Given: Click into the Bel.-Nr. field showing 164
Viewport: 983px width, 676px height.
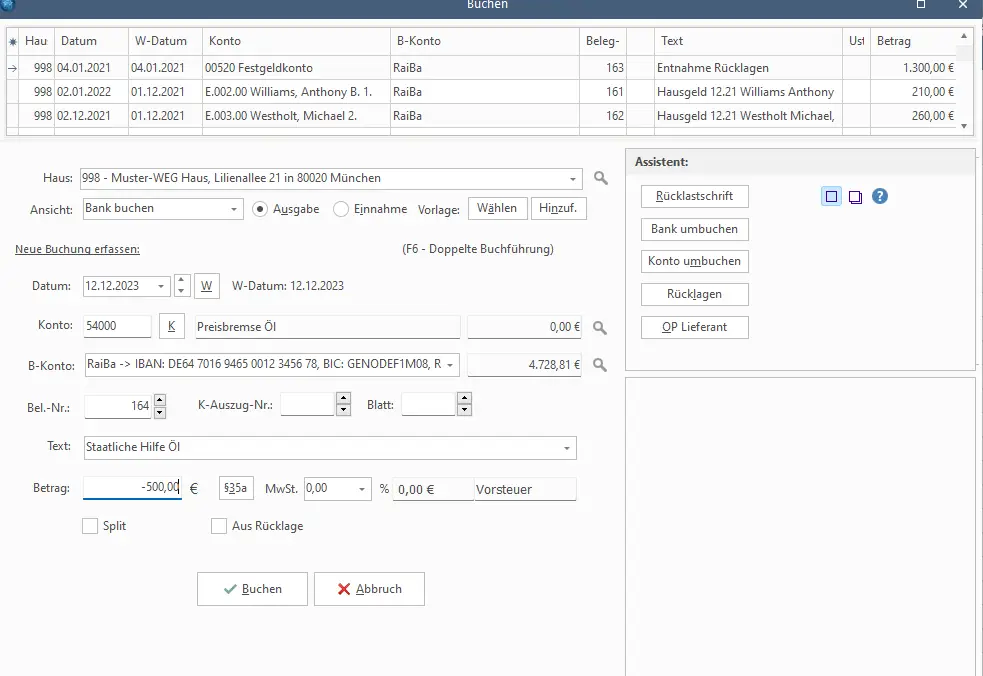Looking at the screenshot, I should click(x=118, y=406).
